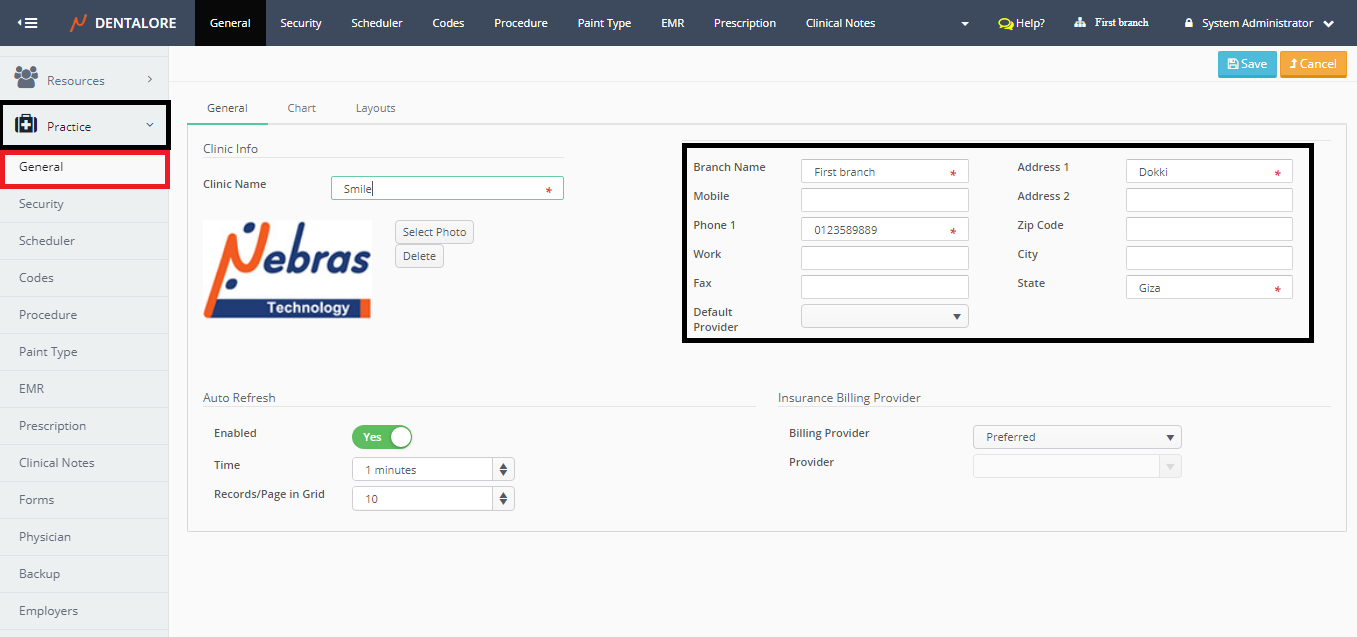The height and width of the screenshot is (637, 1357).
Task: Click the Help speech bubble icon
Action: click(x=1005, y=23)
